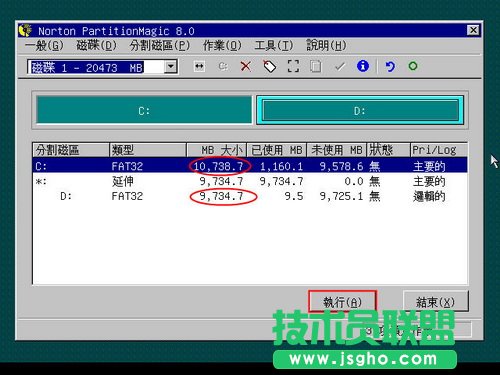Open the 工具(T) menu
Image resolution: width=500 pixels, height=375 pixels.
click(274, 46)
